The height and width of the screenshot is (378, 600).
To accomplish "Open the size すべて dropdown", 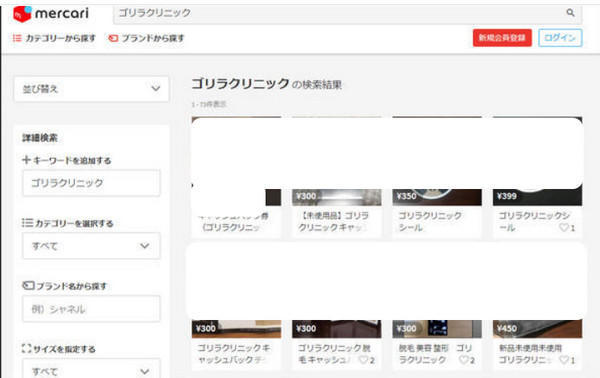I will (x=91, y=370).
